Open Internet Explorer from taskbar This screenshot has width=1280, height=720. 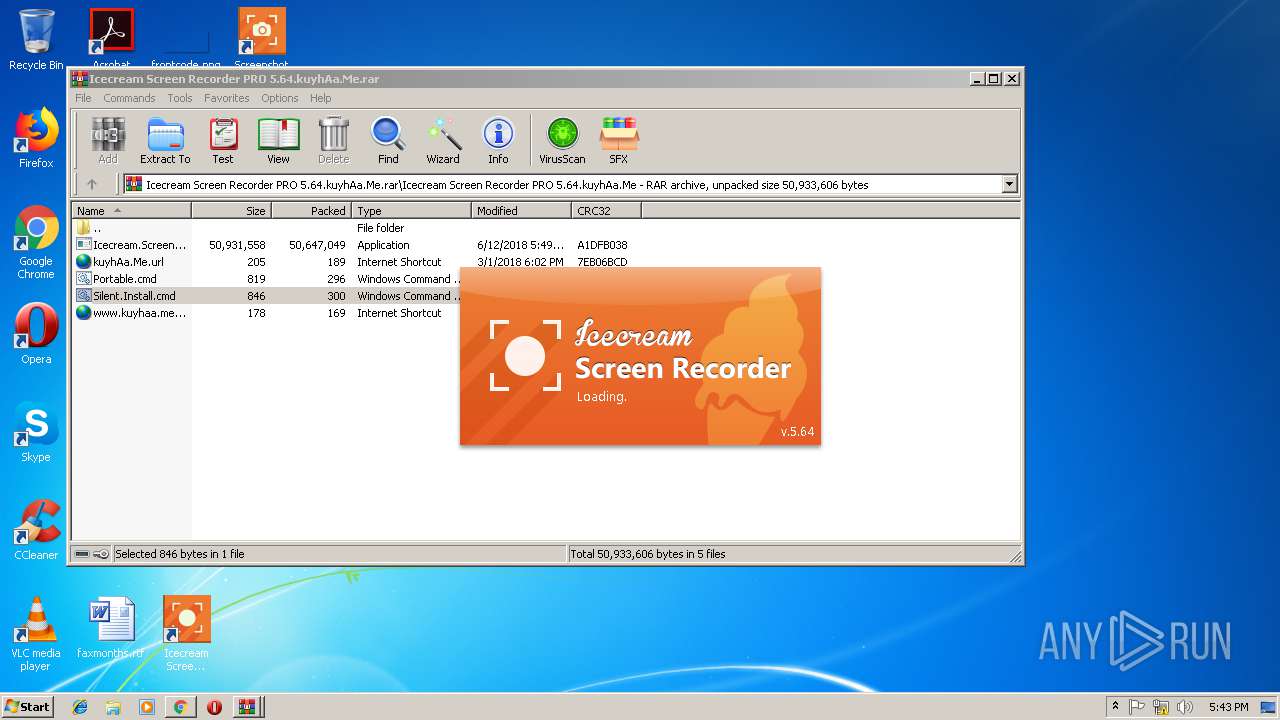coord(80,707)
